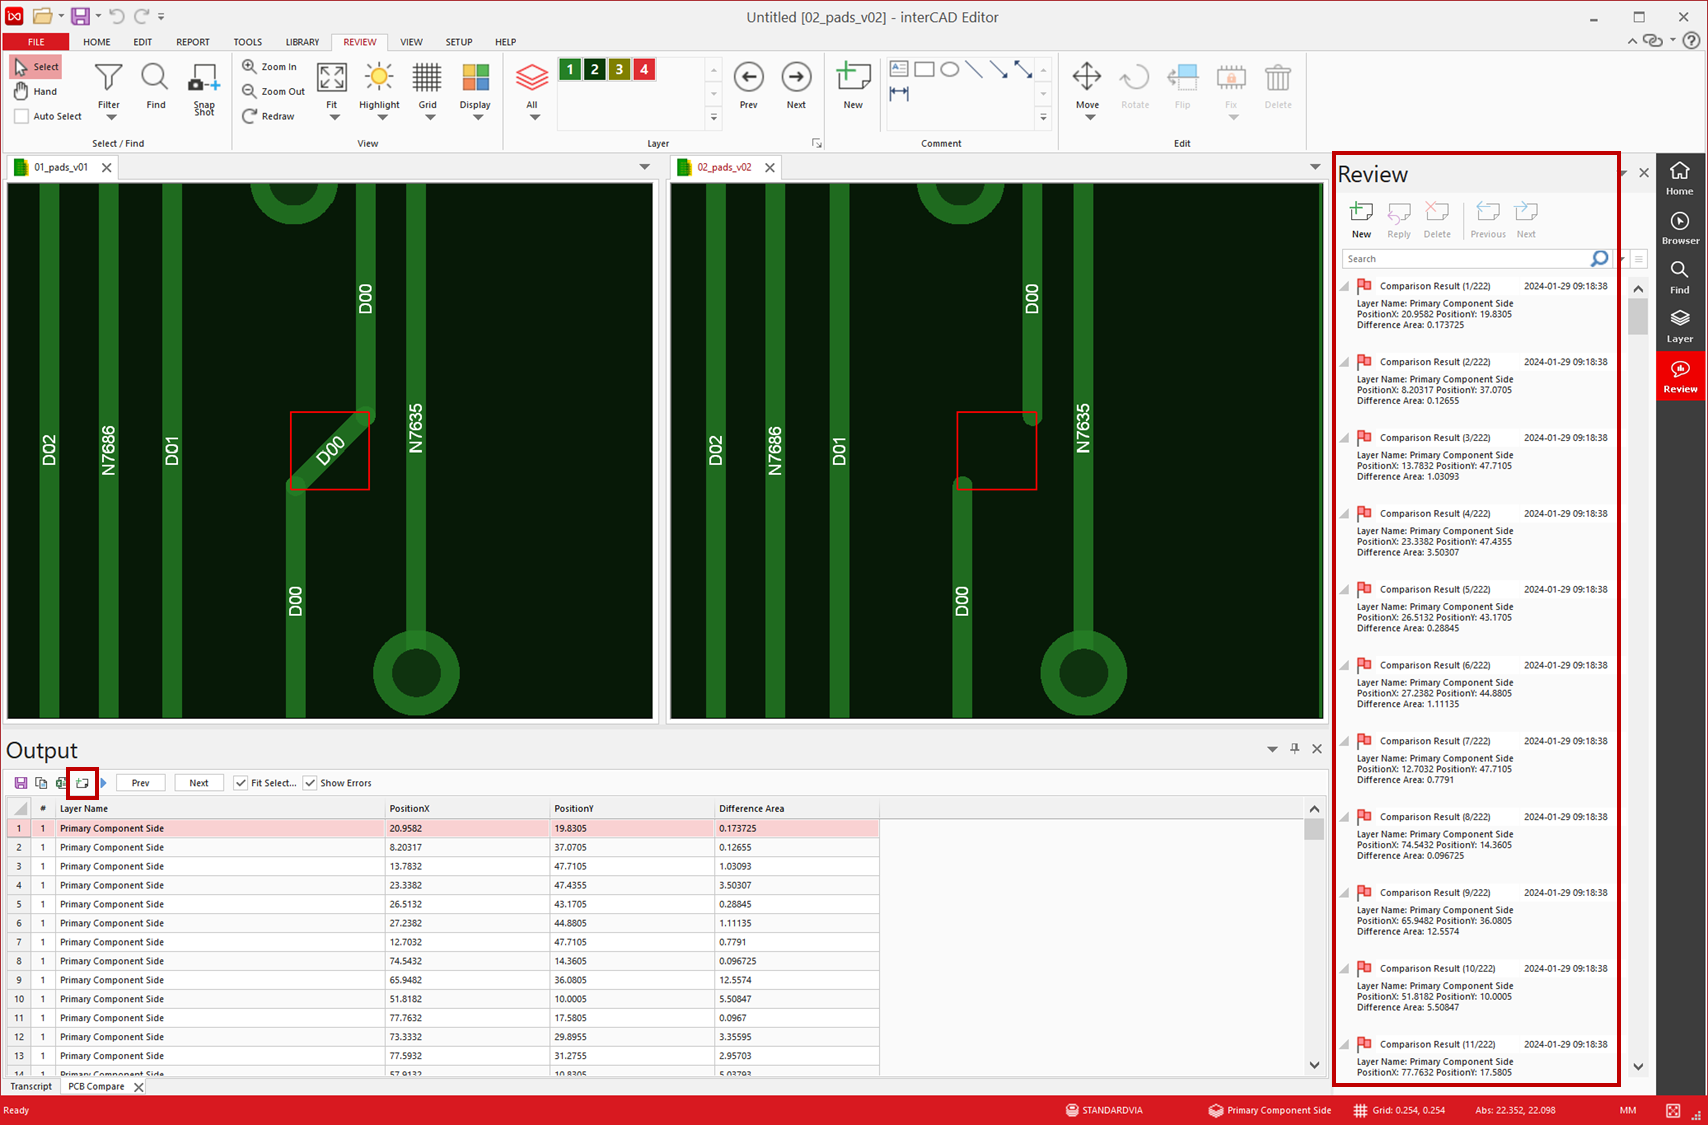Click the All layers stack icon
Screen dimensions: 1708x1125
[532, 79]
